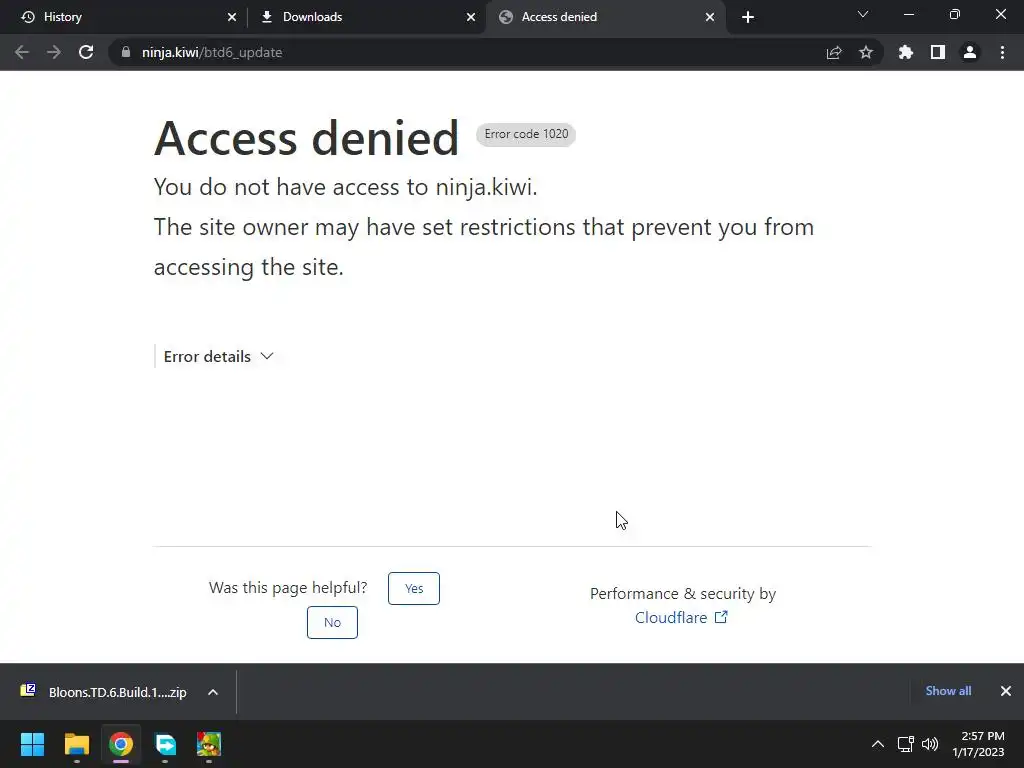The height and width of the screenshot is (768, 1024).
Task: Open the Extensions puzzle icon
Action: [x=906, y=52]
